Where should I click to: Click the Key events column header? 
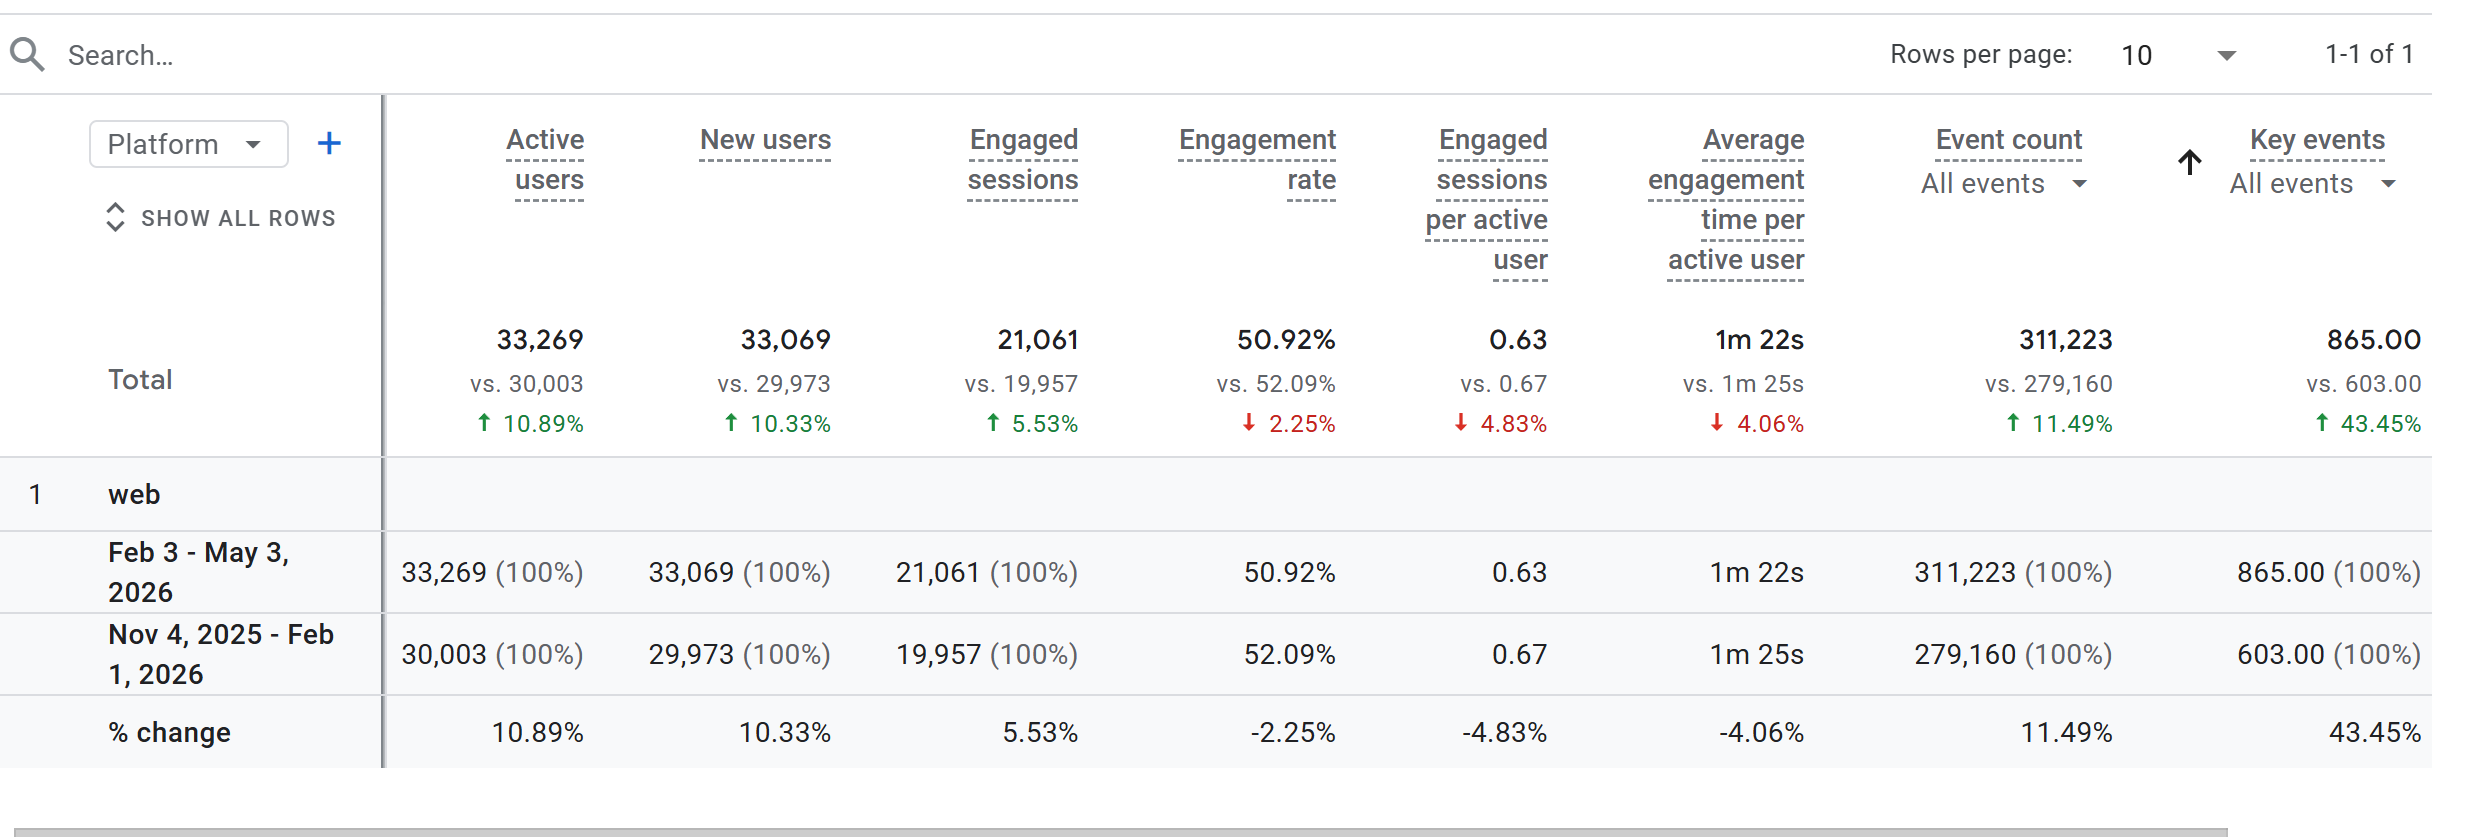point(2317,140)
